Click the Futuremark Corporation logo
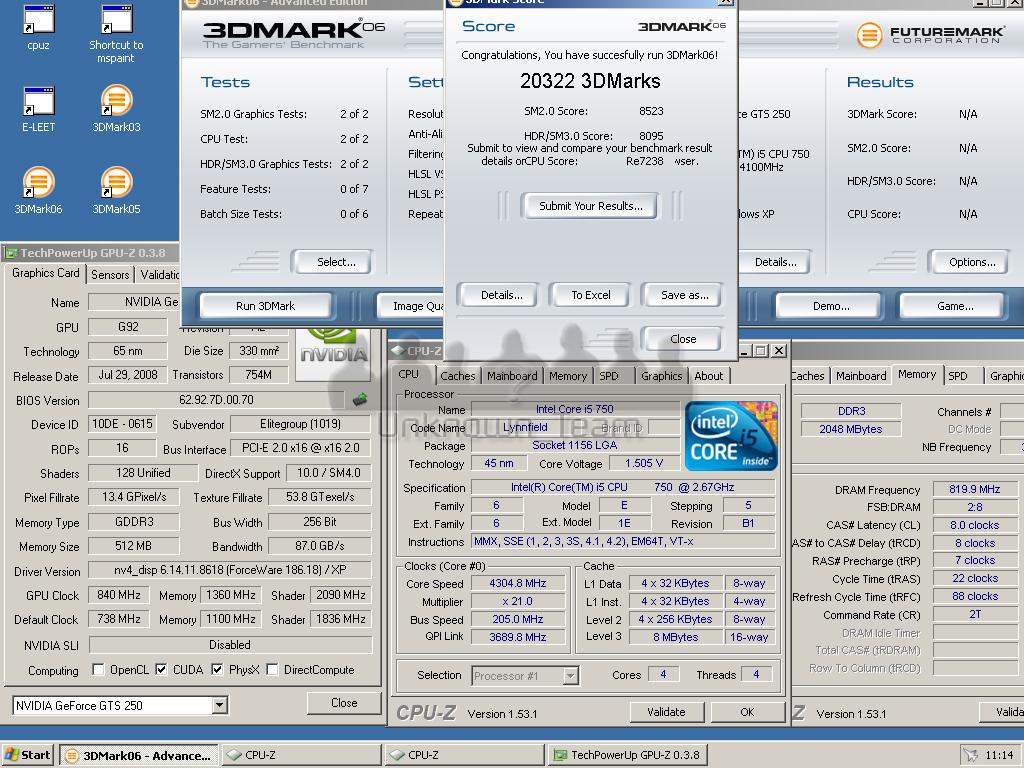This screenshot has width=1024, height=768. click(929, 34)
